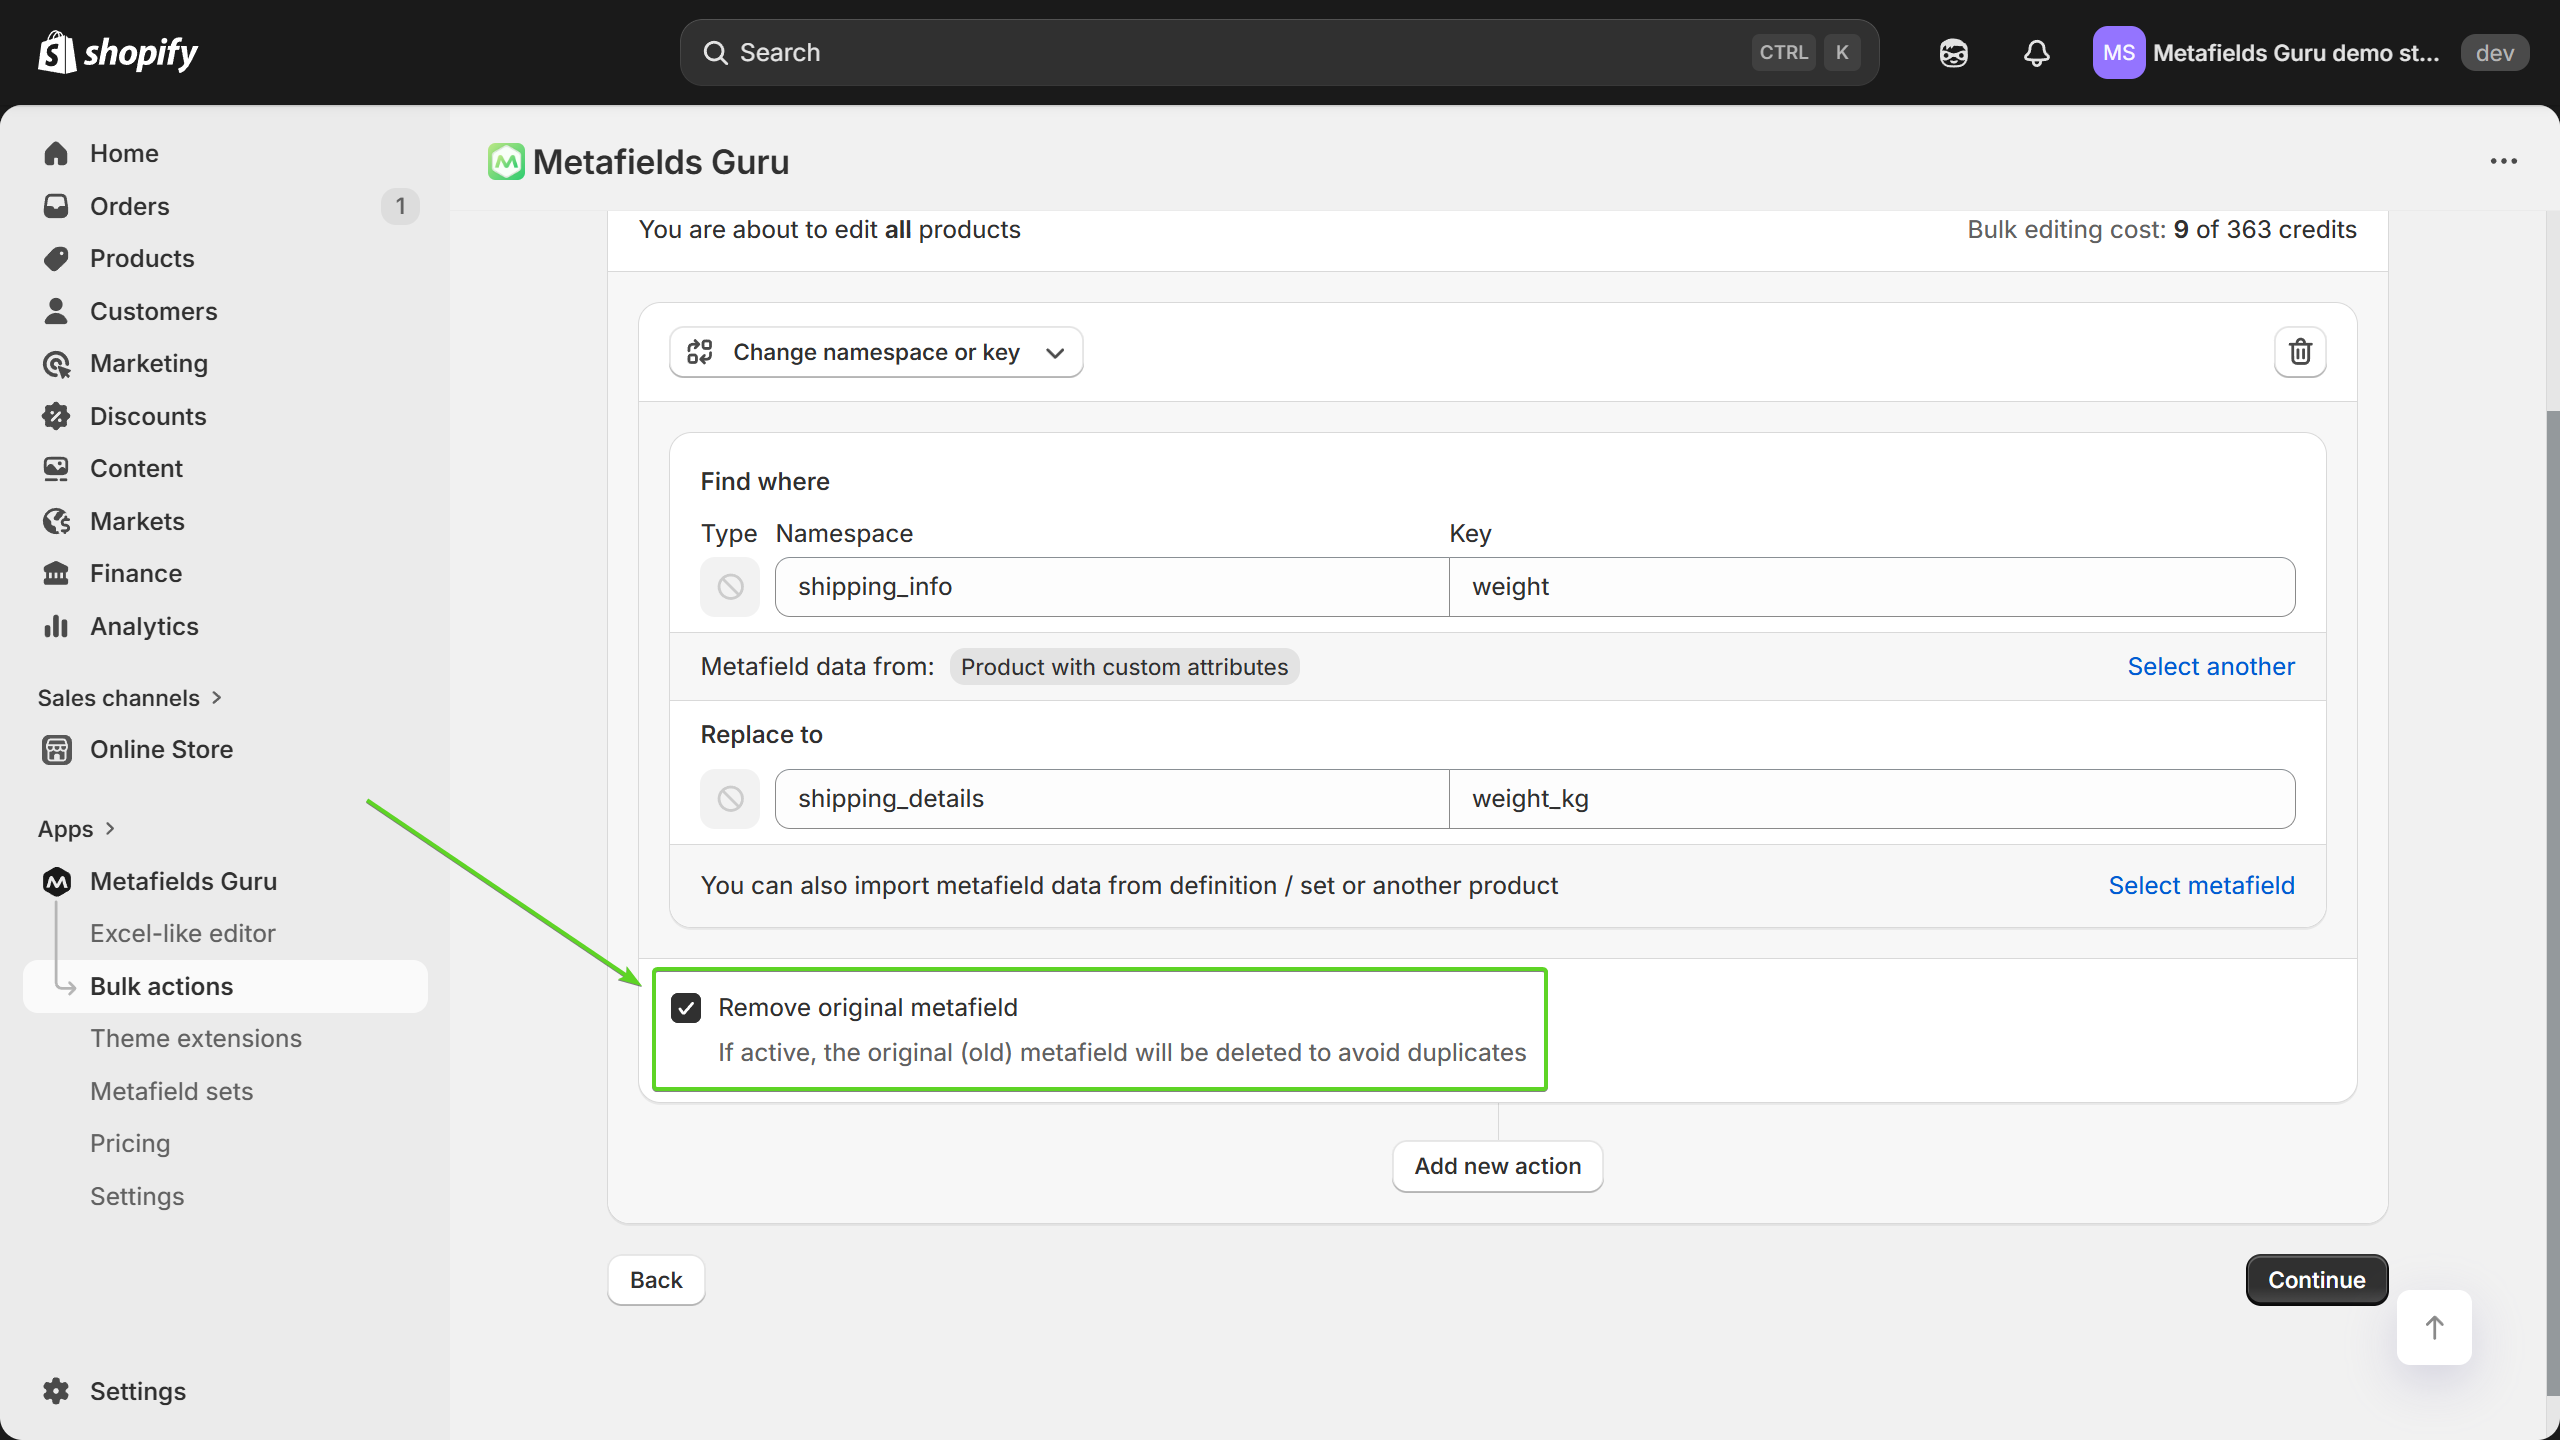2560x1440 pixels.
Task: Open notifications bell icon
Action: pyautogui.click(x=2036, y=53)
